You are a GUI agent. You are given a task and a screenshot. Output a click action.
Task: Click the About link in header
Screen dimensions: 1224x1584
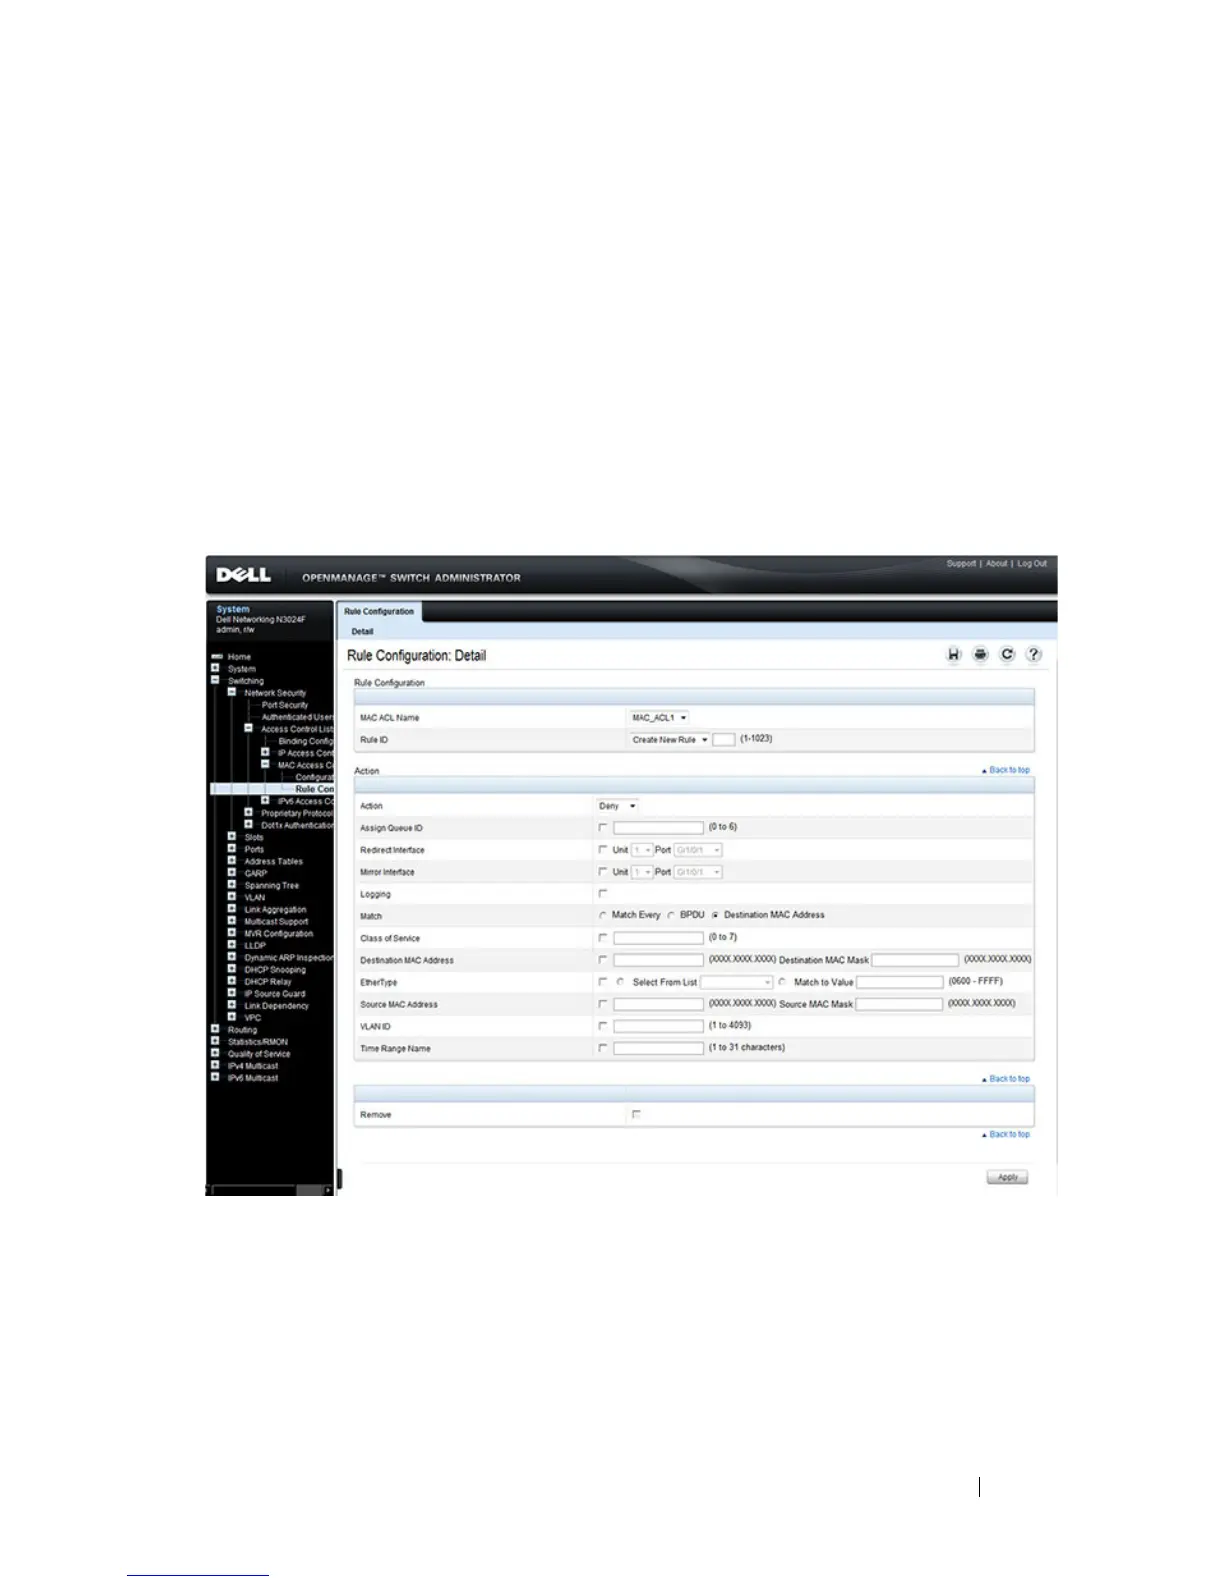click(x=997, y=564)
